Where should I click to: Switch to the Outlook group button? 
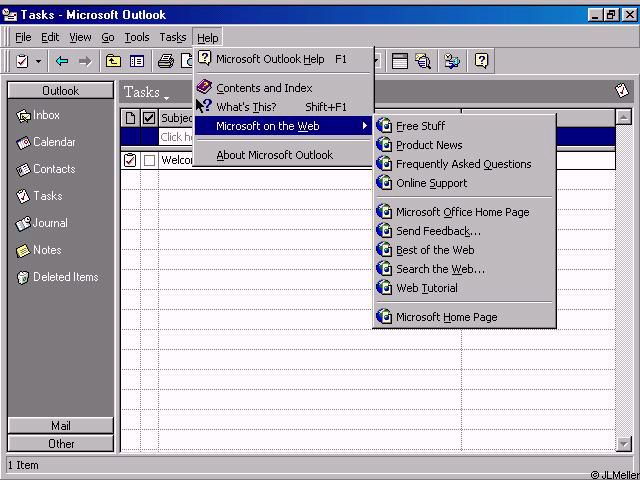pyautogui.click(x=60, y=90)
